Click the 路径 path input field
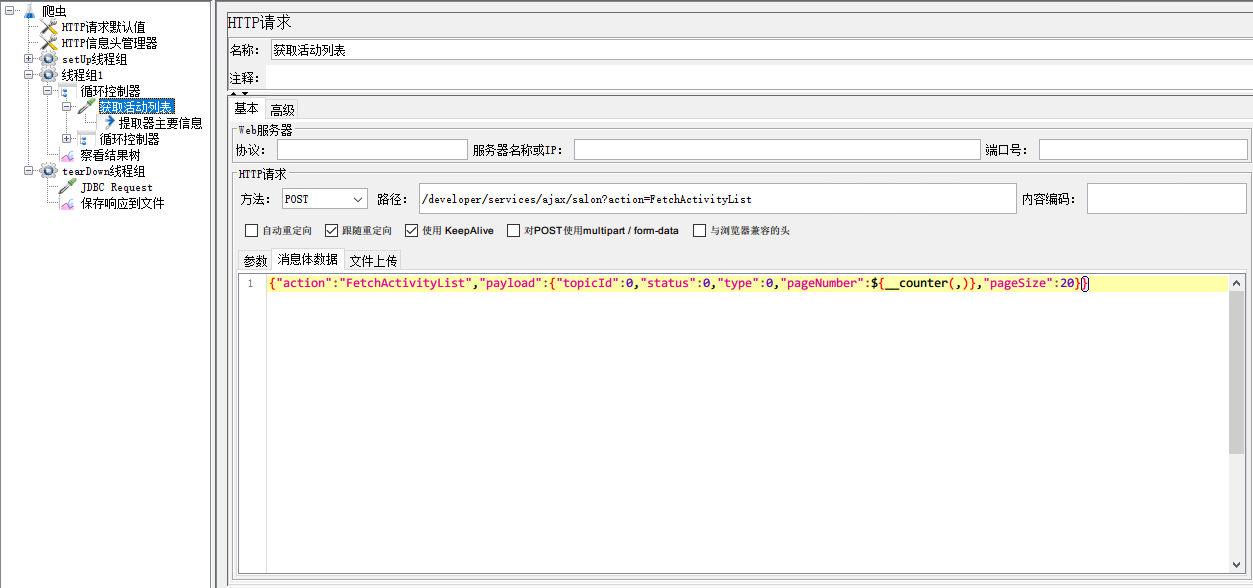The width and height of the screenshot is (1253, 588). click(716, 199)
